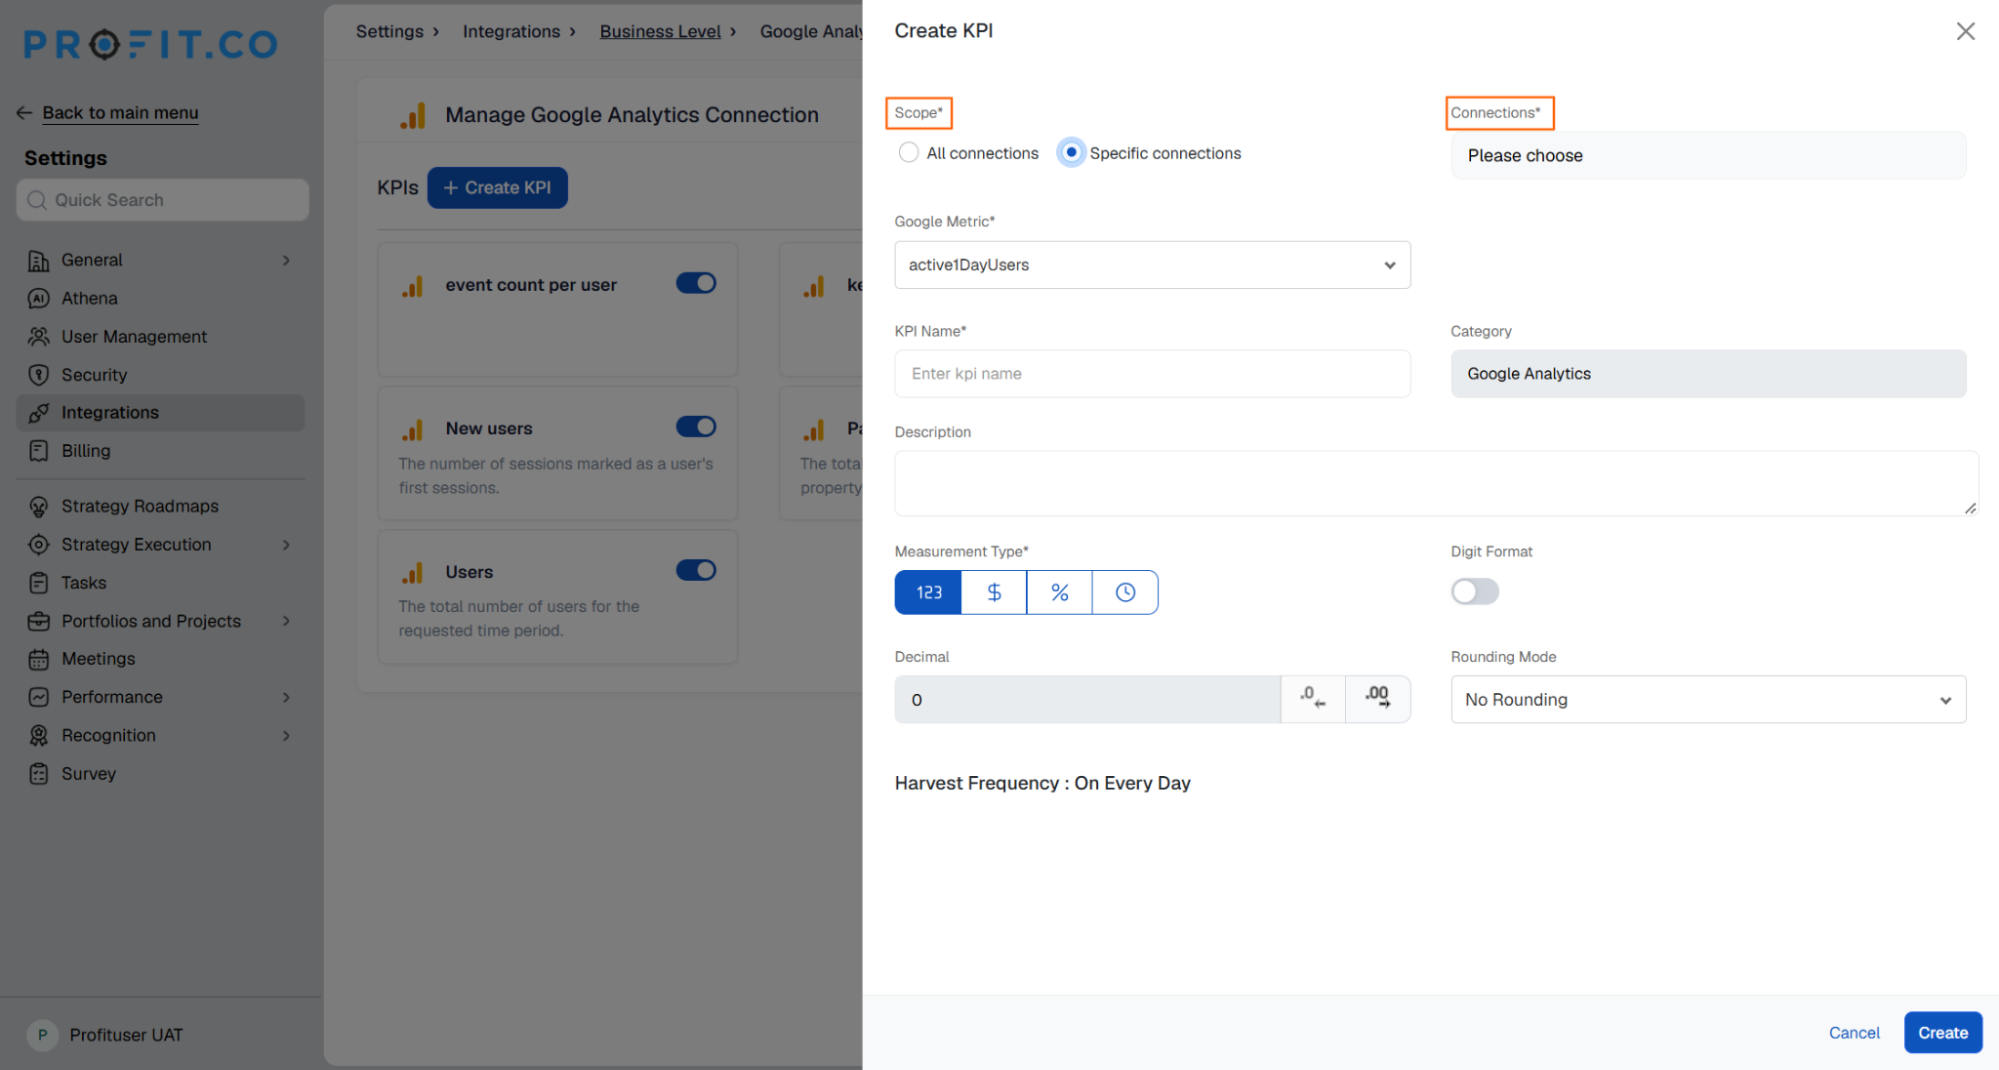Click the General settings icon
1999x1070 pixels.
click(38, 261)
